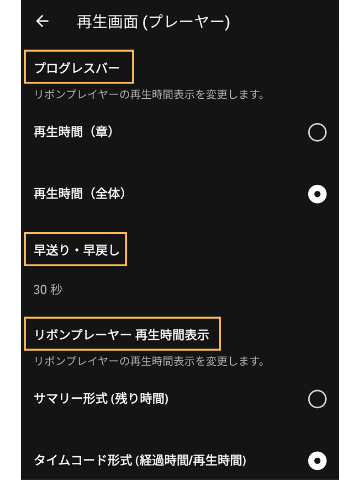Click タイムコード形式 (経過時間/再生時間) label
The height and width of the screenshot is (480, 360).
[140, 460]
